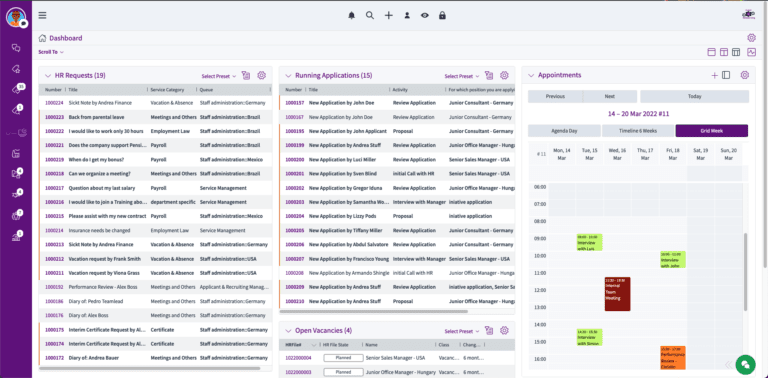This screenshot has width=768, height=378.
Task: Toggle the eye visibility icon in top bar
Action: coord(425,16)
